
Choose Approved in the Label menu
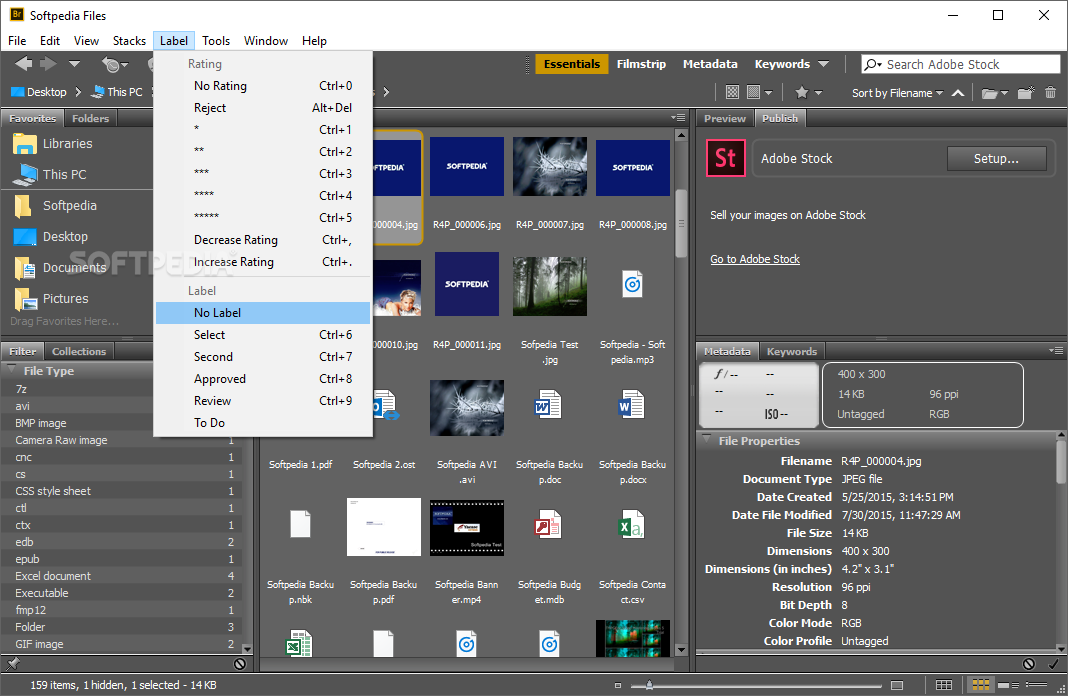pyautogui.click(x=263, y=379)
